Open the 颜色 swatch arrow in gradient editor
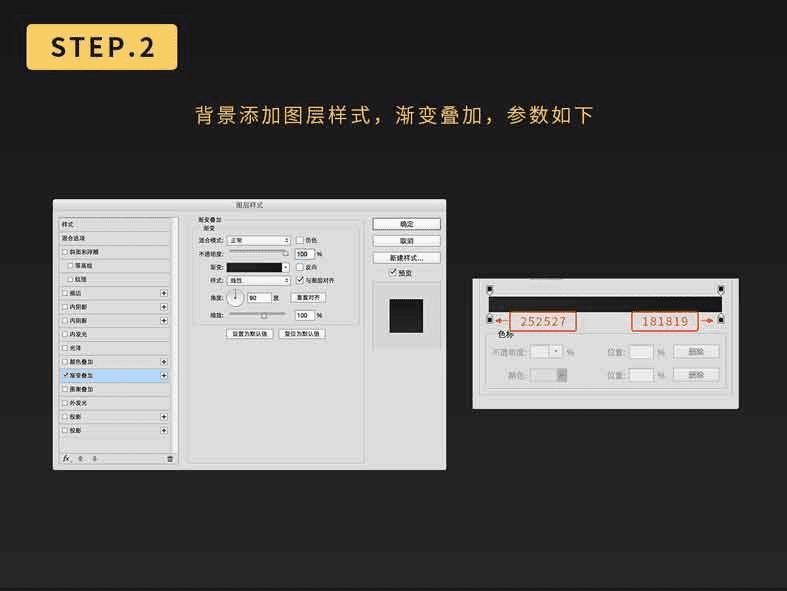Screen dimensions: 787x591 coord(562,375)
